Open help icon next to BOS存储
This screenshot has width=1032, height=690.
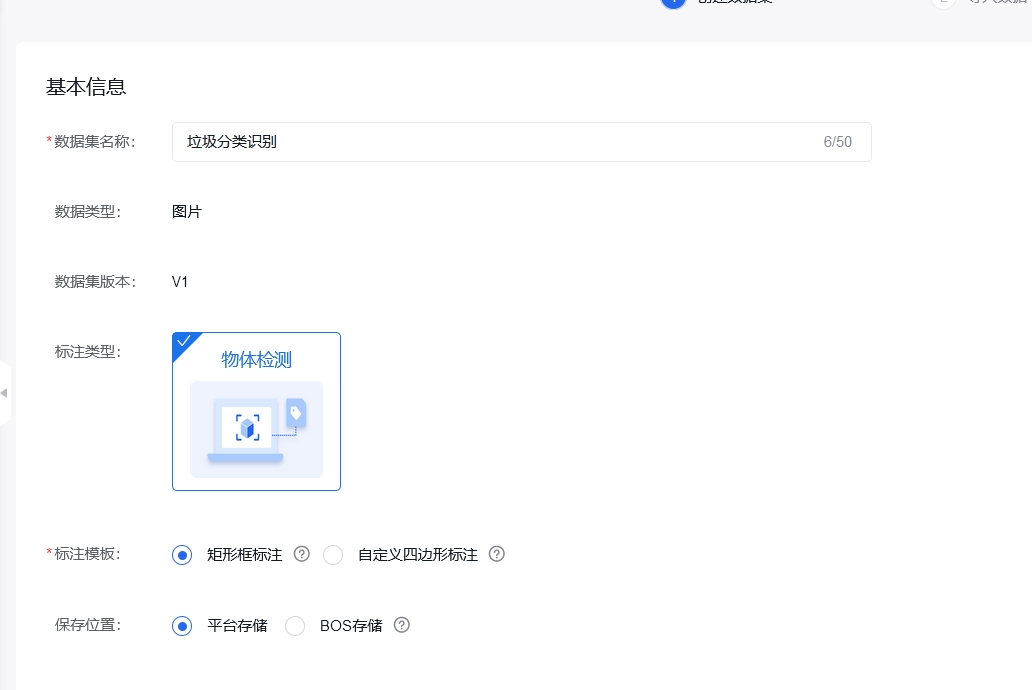pyautogui.click(x=401, y=625)
